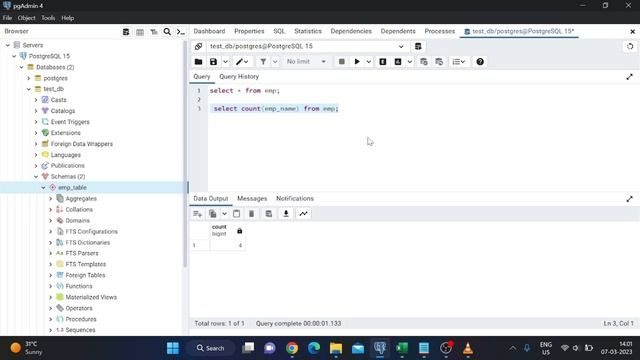640x360 pixels.
Task: Open Excel from taskbar
Action: 402,348
